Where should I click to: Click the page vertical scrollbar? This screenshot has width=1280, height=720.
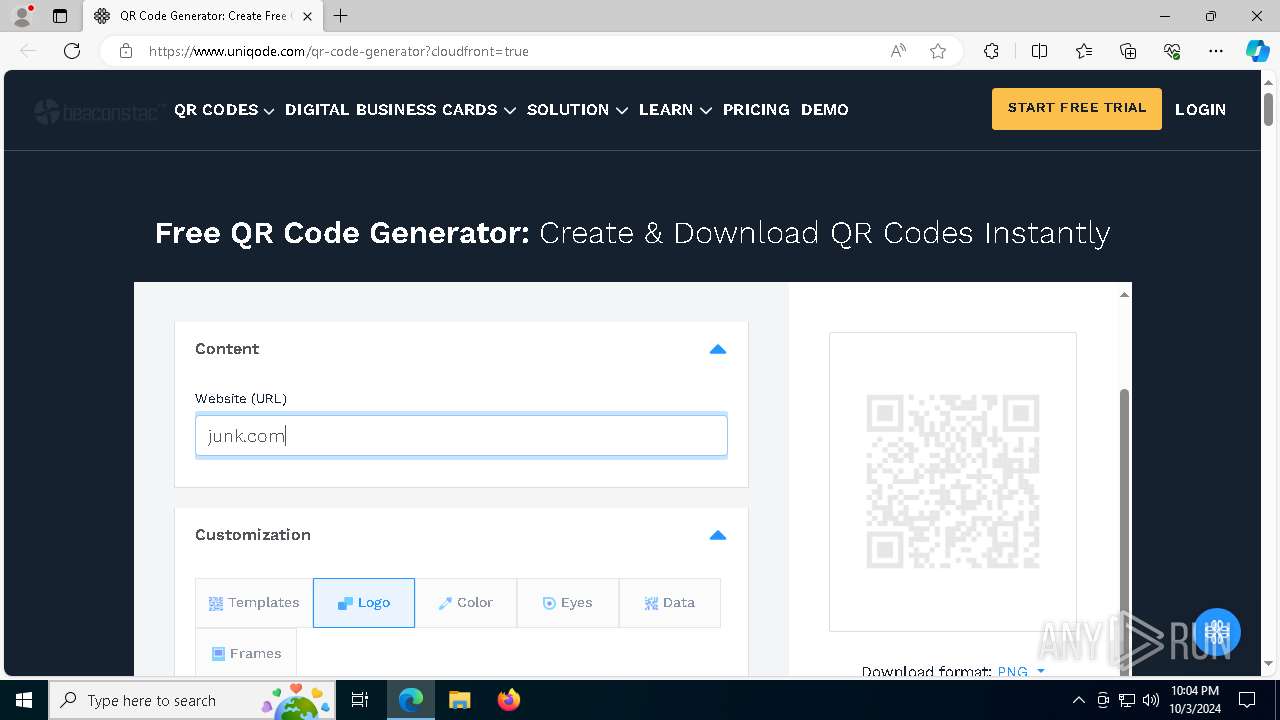coord(1268,109)
